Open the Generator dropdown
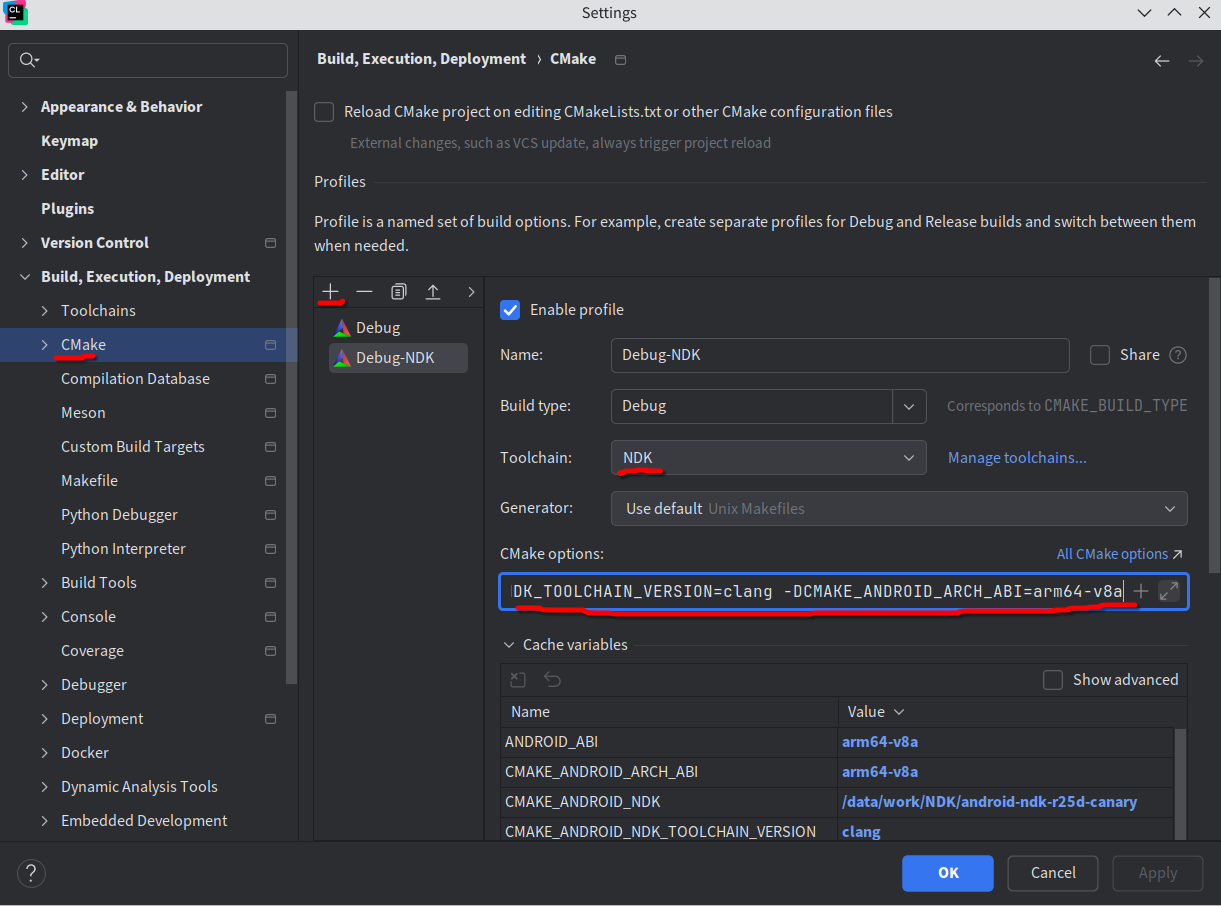 pyautogui.click(x=899, y=509)
